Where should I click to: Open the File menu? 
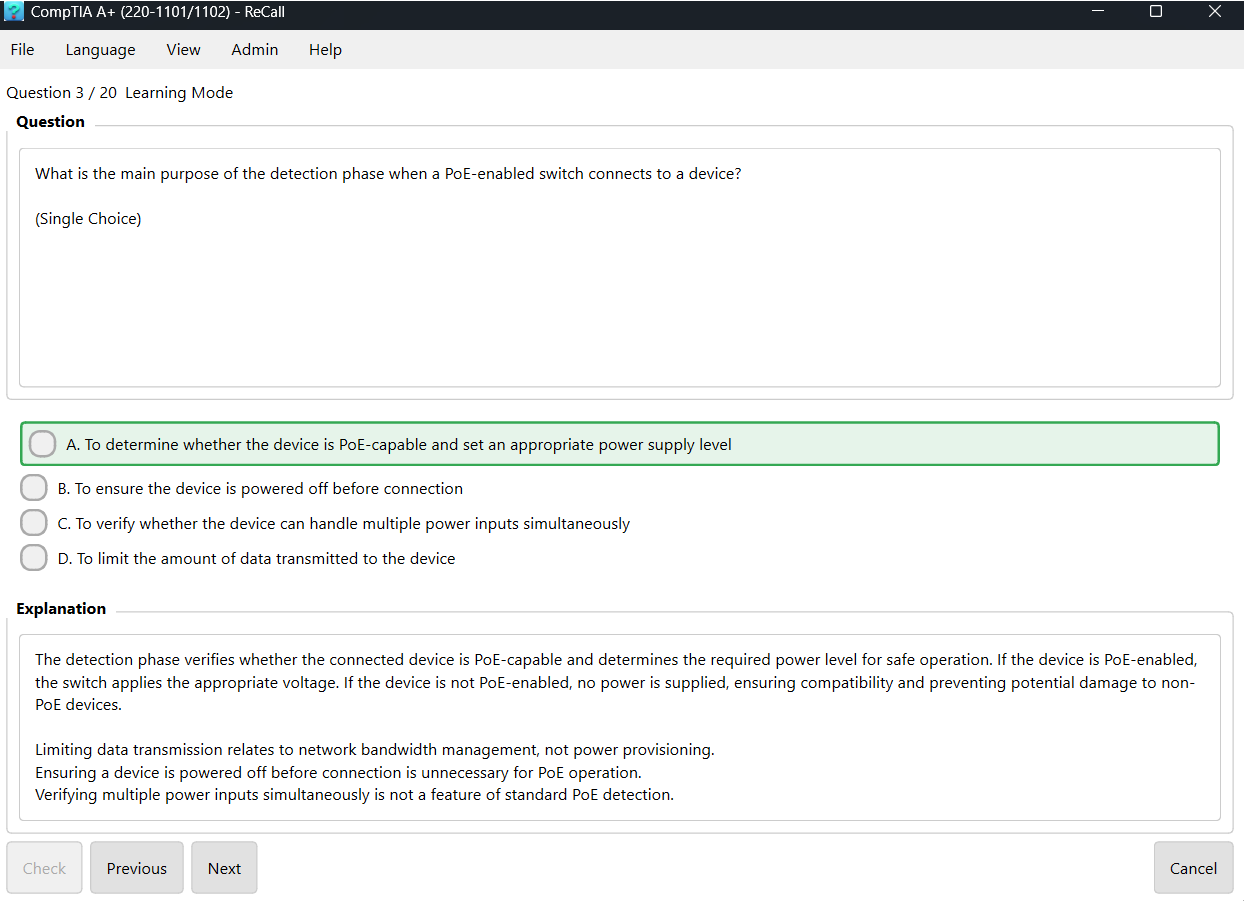pos(22,50)
